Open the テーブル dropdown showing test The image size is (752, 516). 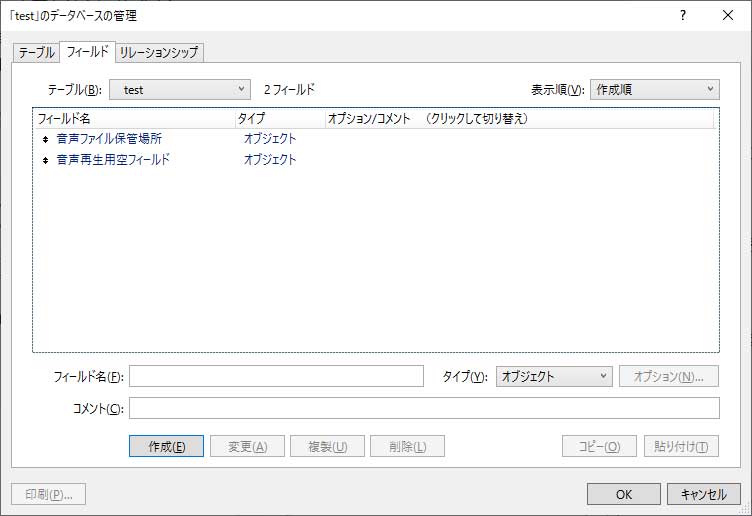click(180, 90)
